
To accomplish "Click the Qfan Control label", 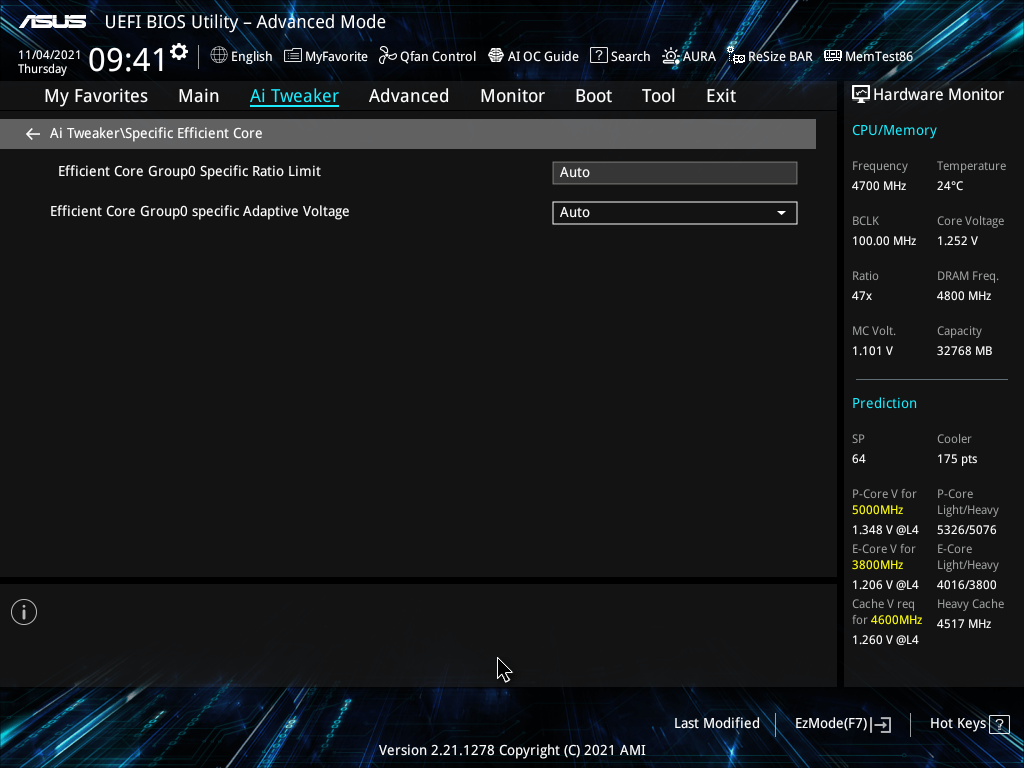I will (438, 57).
